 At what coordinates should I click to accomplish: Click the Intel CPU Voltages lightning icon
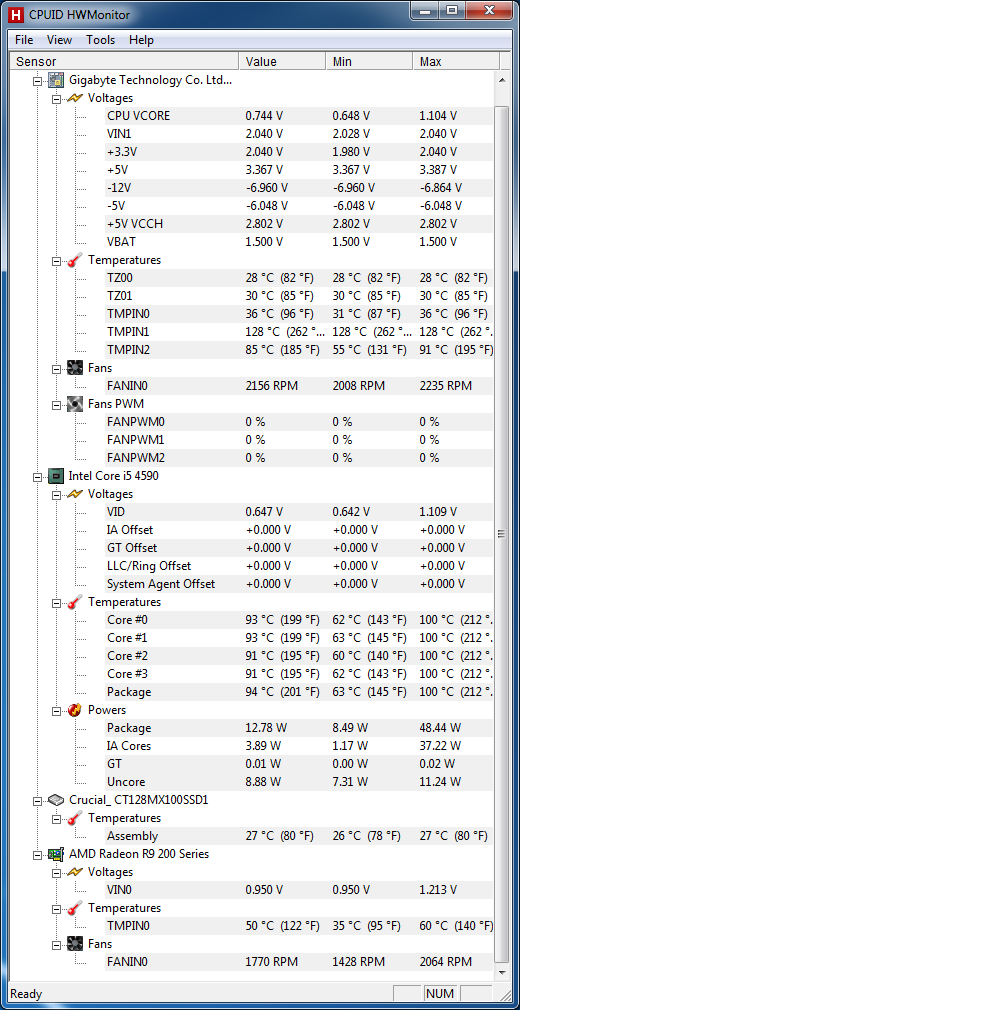tap(75, 494)
